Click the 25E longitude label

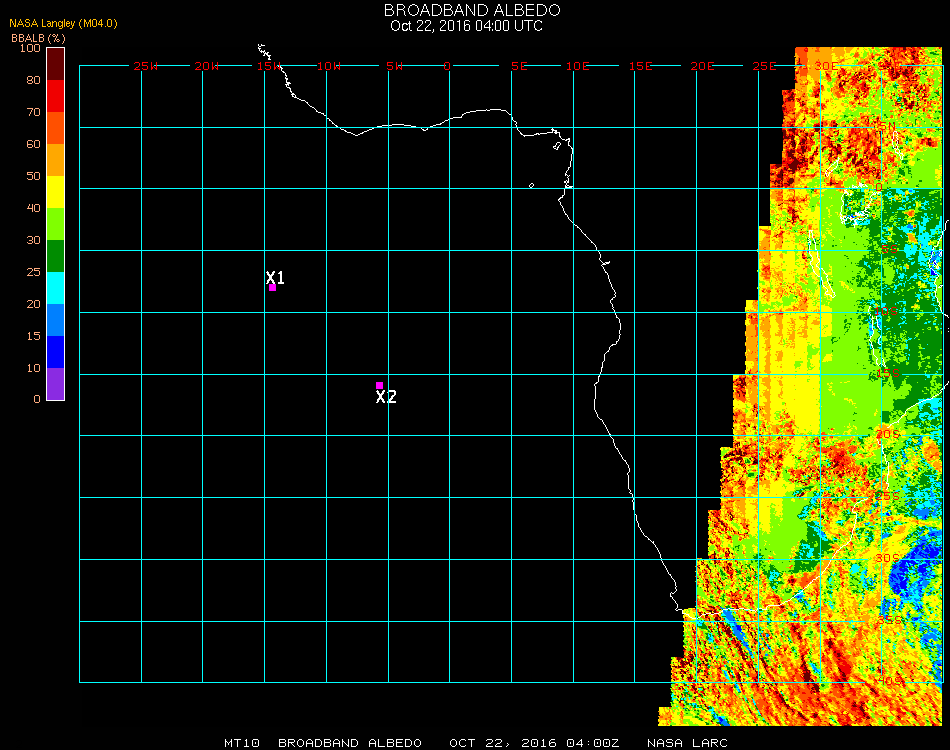764,66
